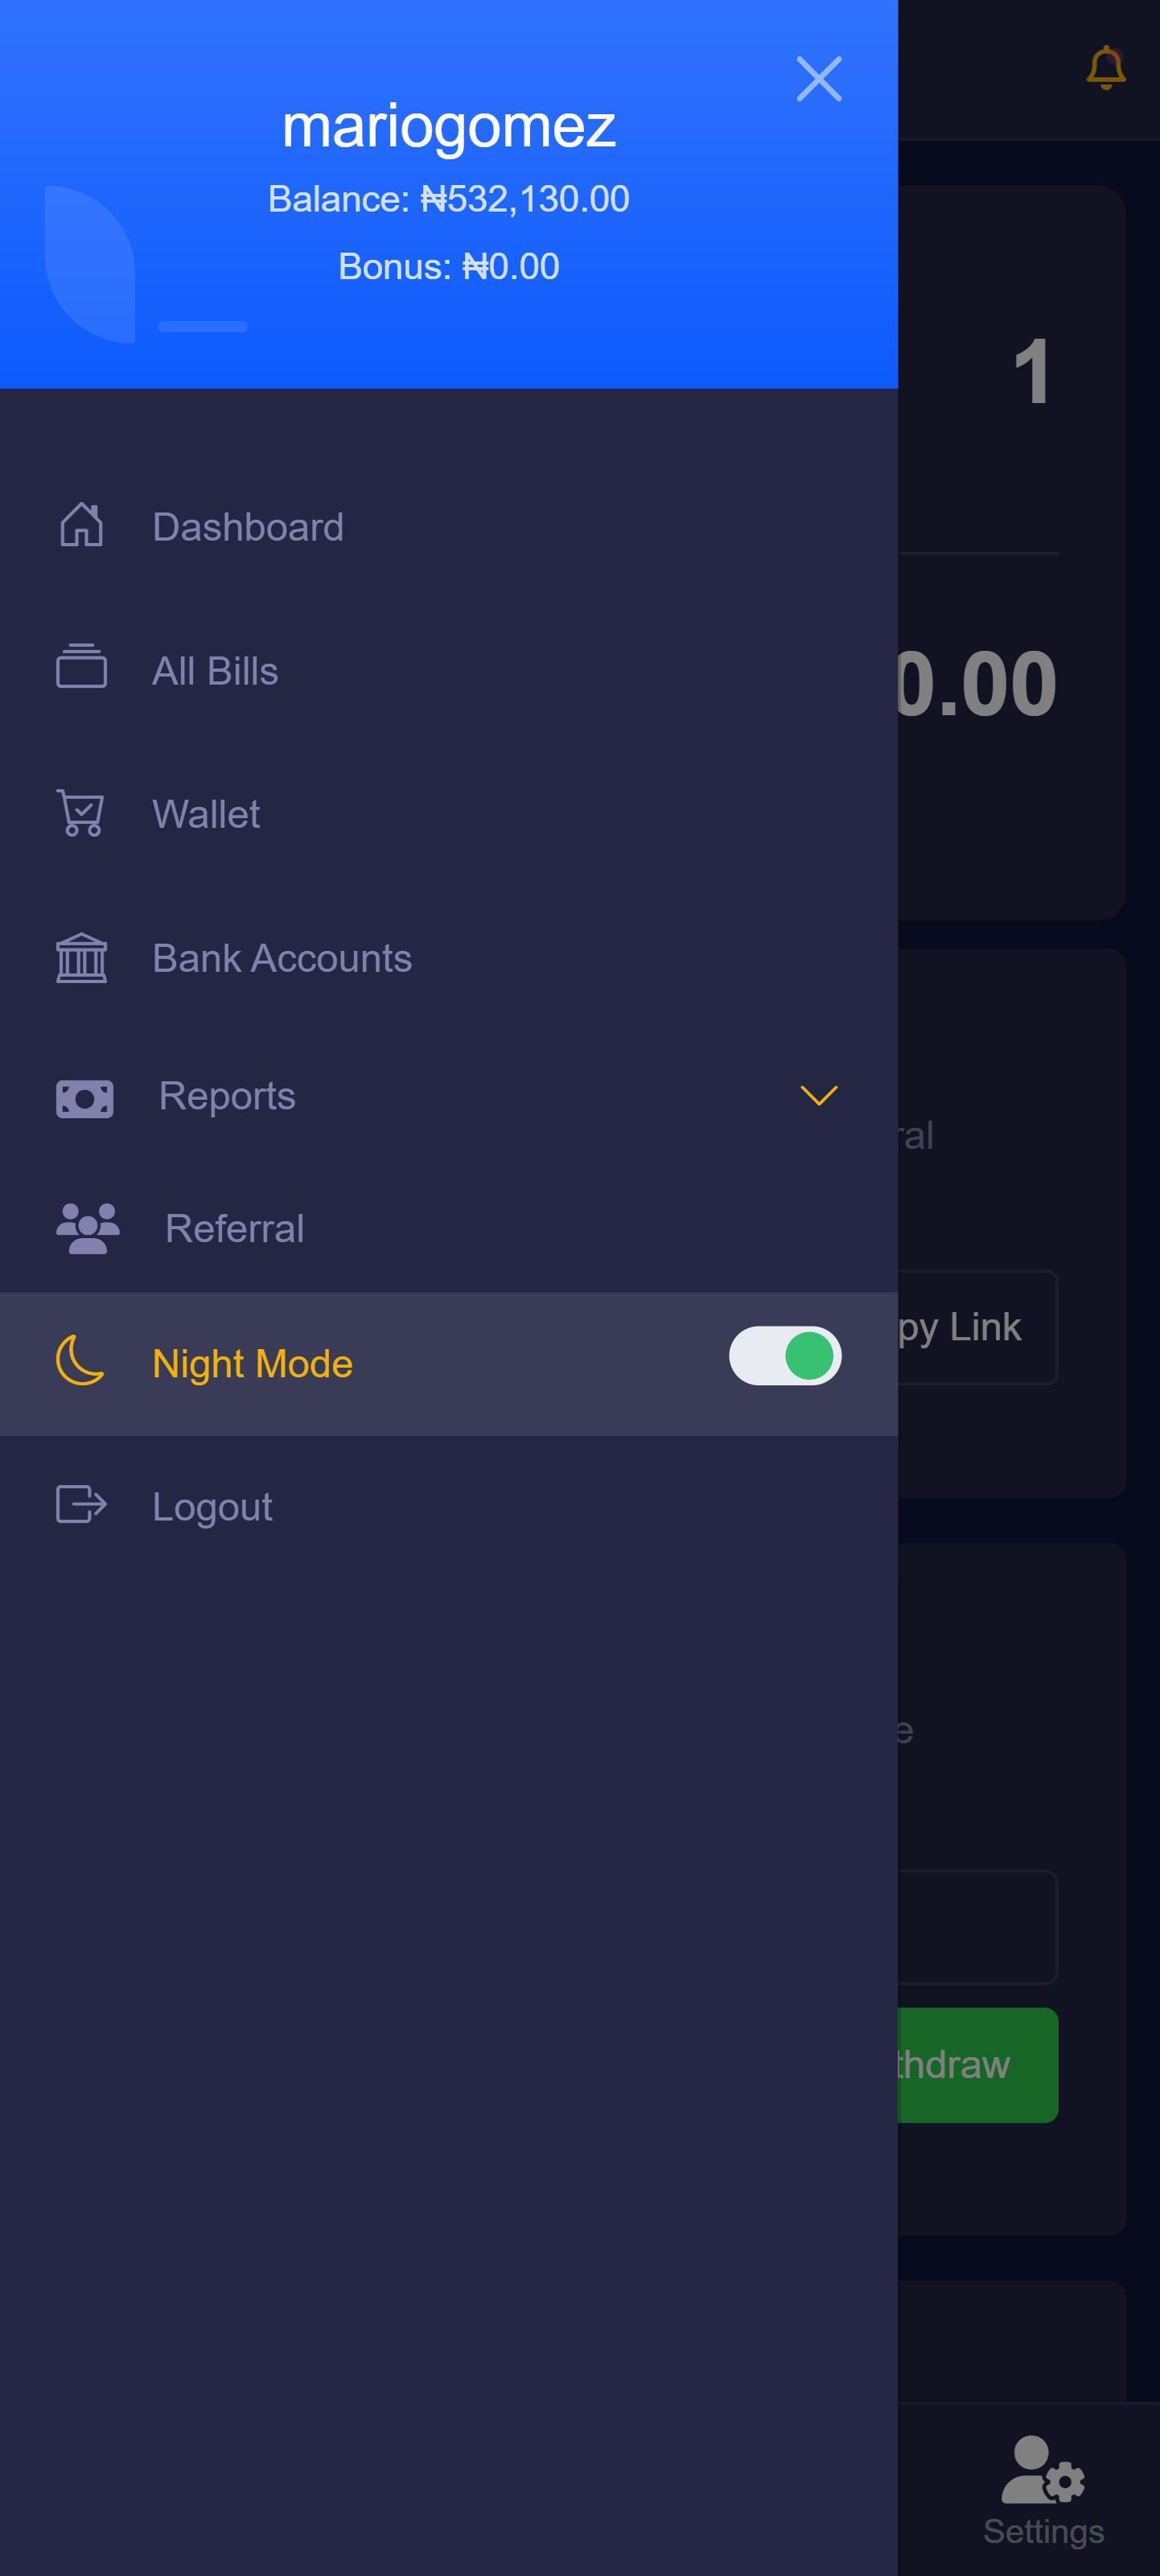This screenshot has width=1160, height=2576.
Task: Click the Night Mode moon icon
Action: (x=80, y=1362)
